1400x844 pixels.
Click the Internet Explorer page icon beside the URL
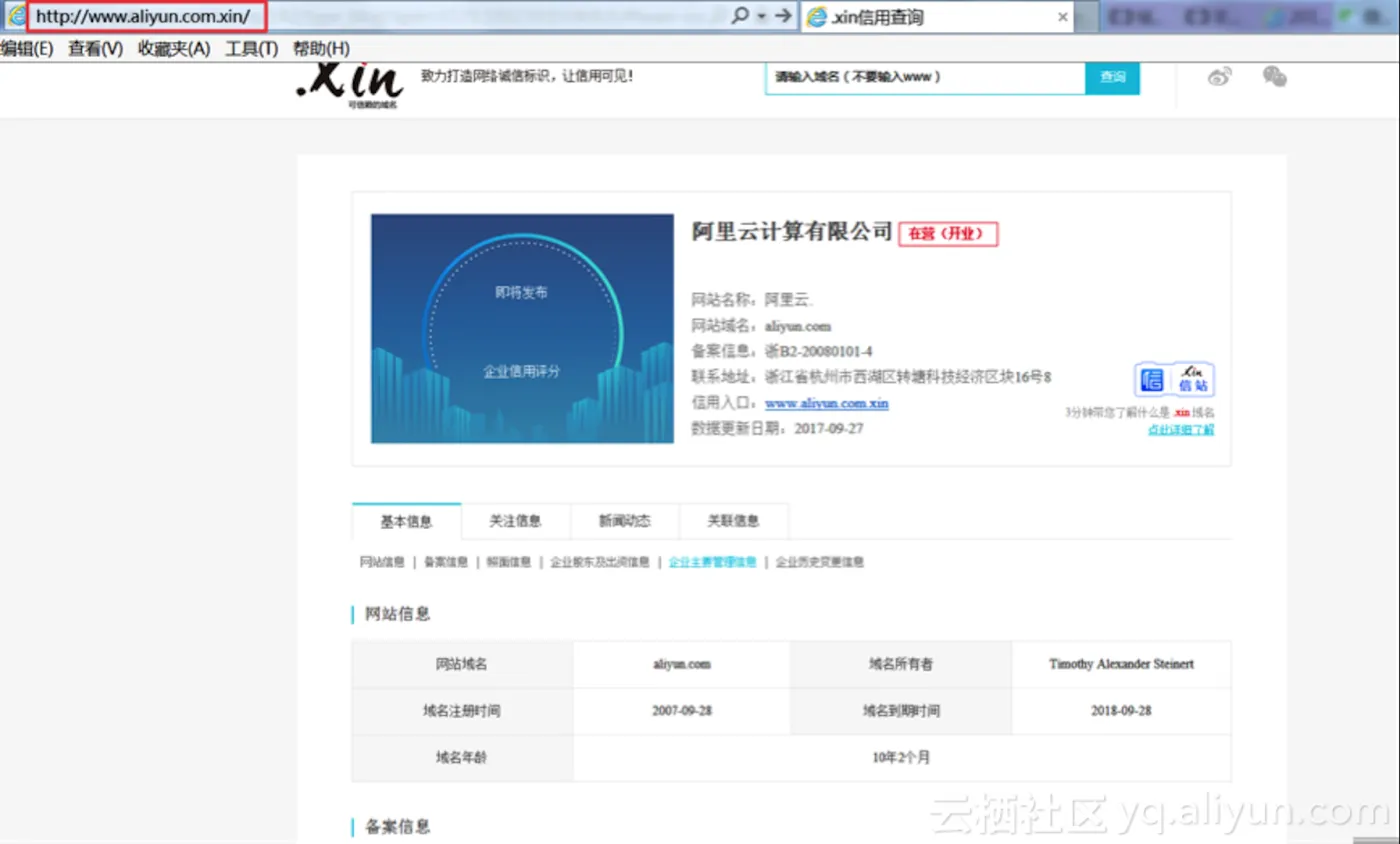click(x=15, y=17)
